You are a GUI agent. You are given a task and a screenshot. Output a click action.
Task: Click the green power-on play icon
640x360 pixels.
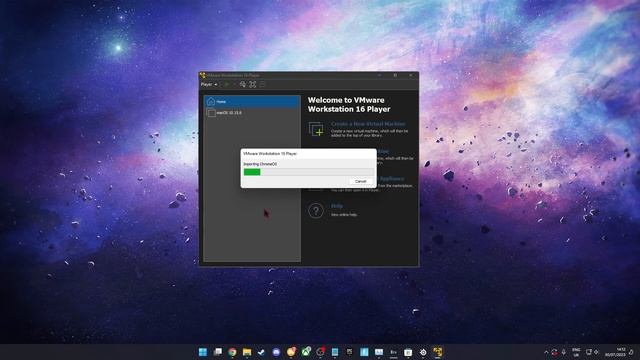click(x=227, y=84)
